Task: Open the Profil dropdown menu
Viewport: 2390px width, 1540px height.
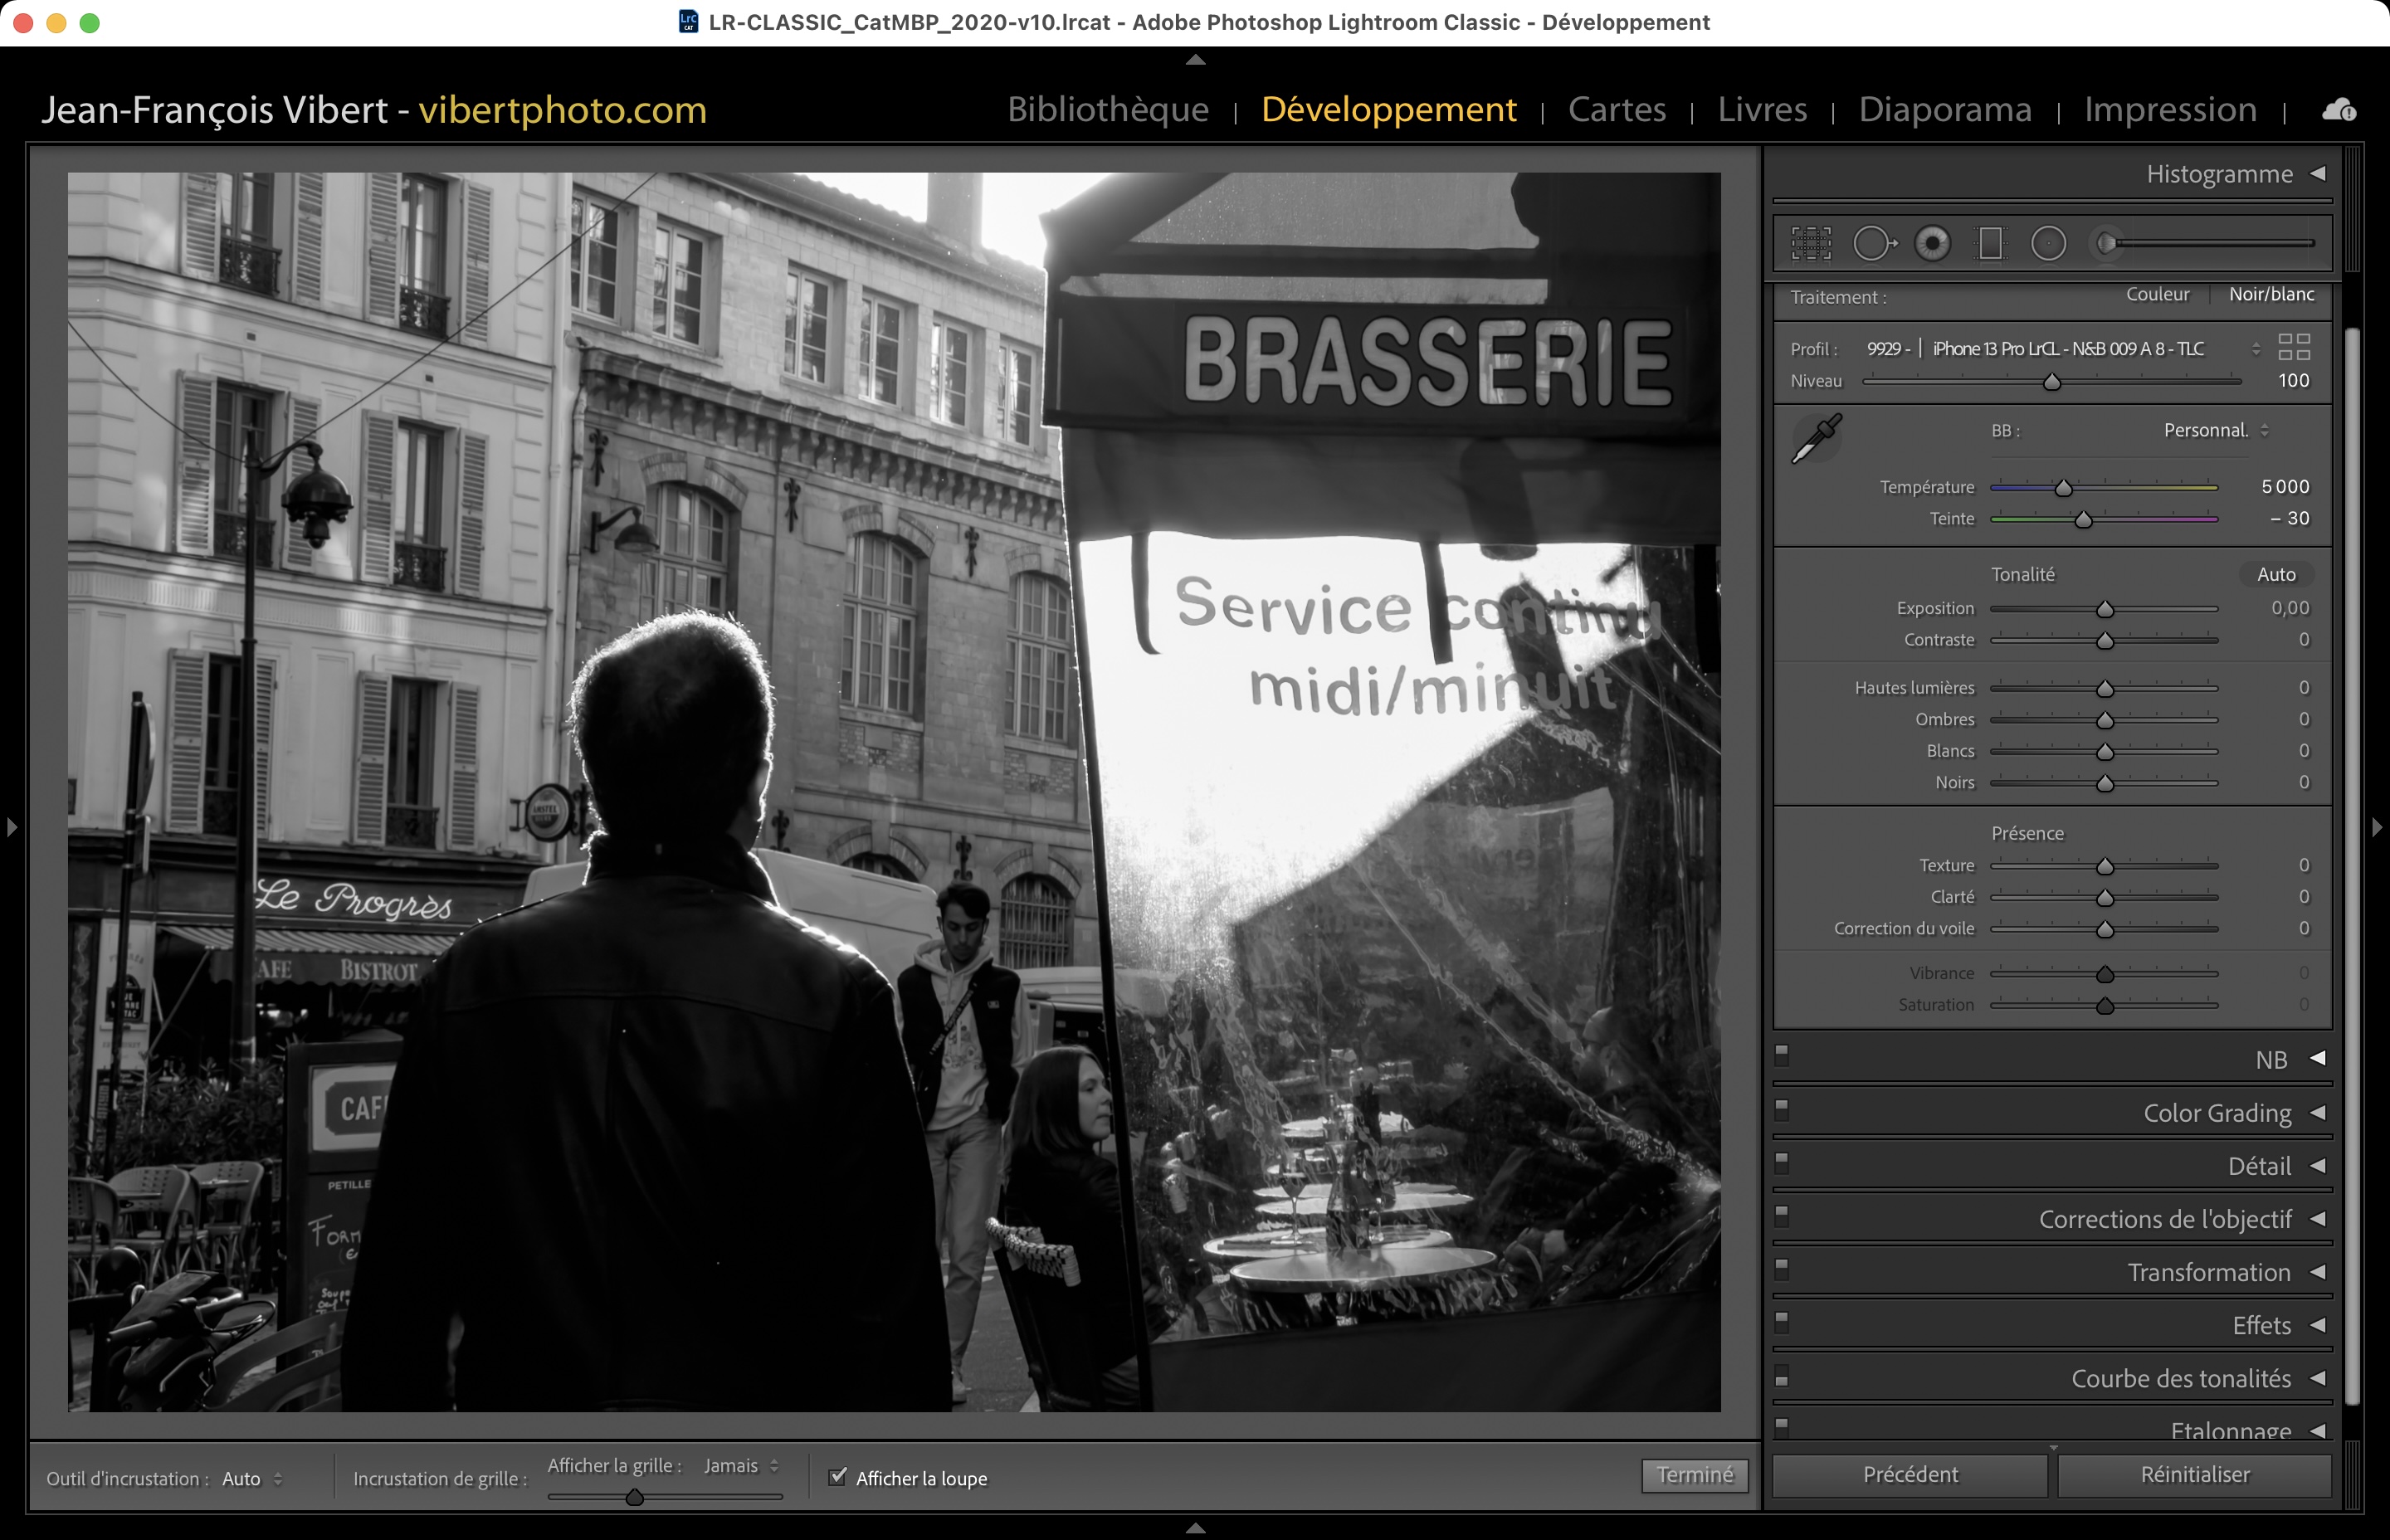Action: (2255, 349)
